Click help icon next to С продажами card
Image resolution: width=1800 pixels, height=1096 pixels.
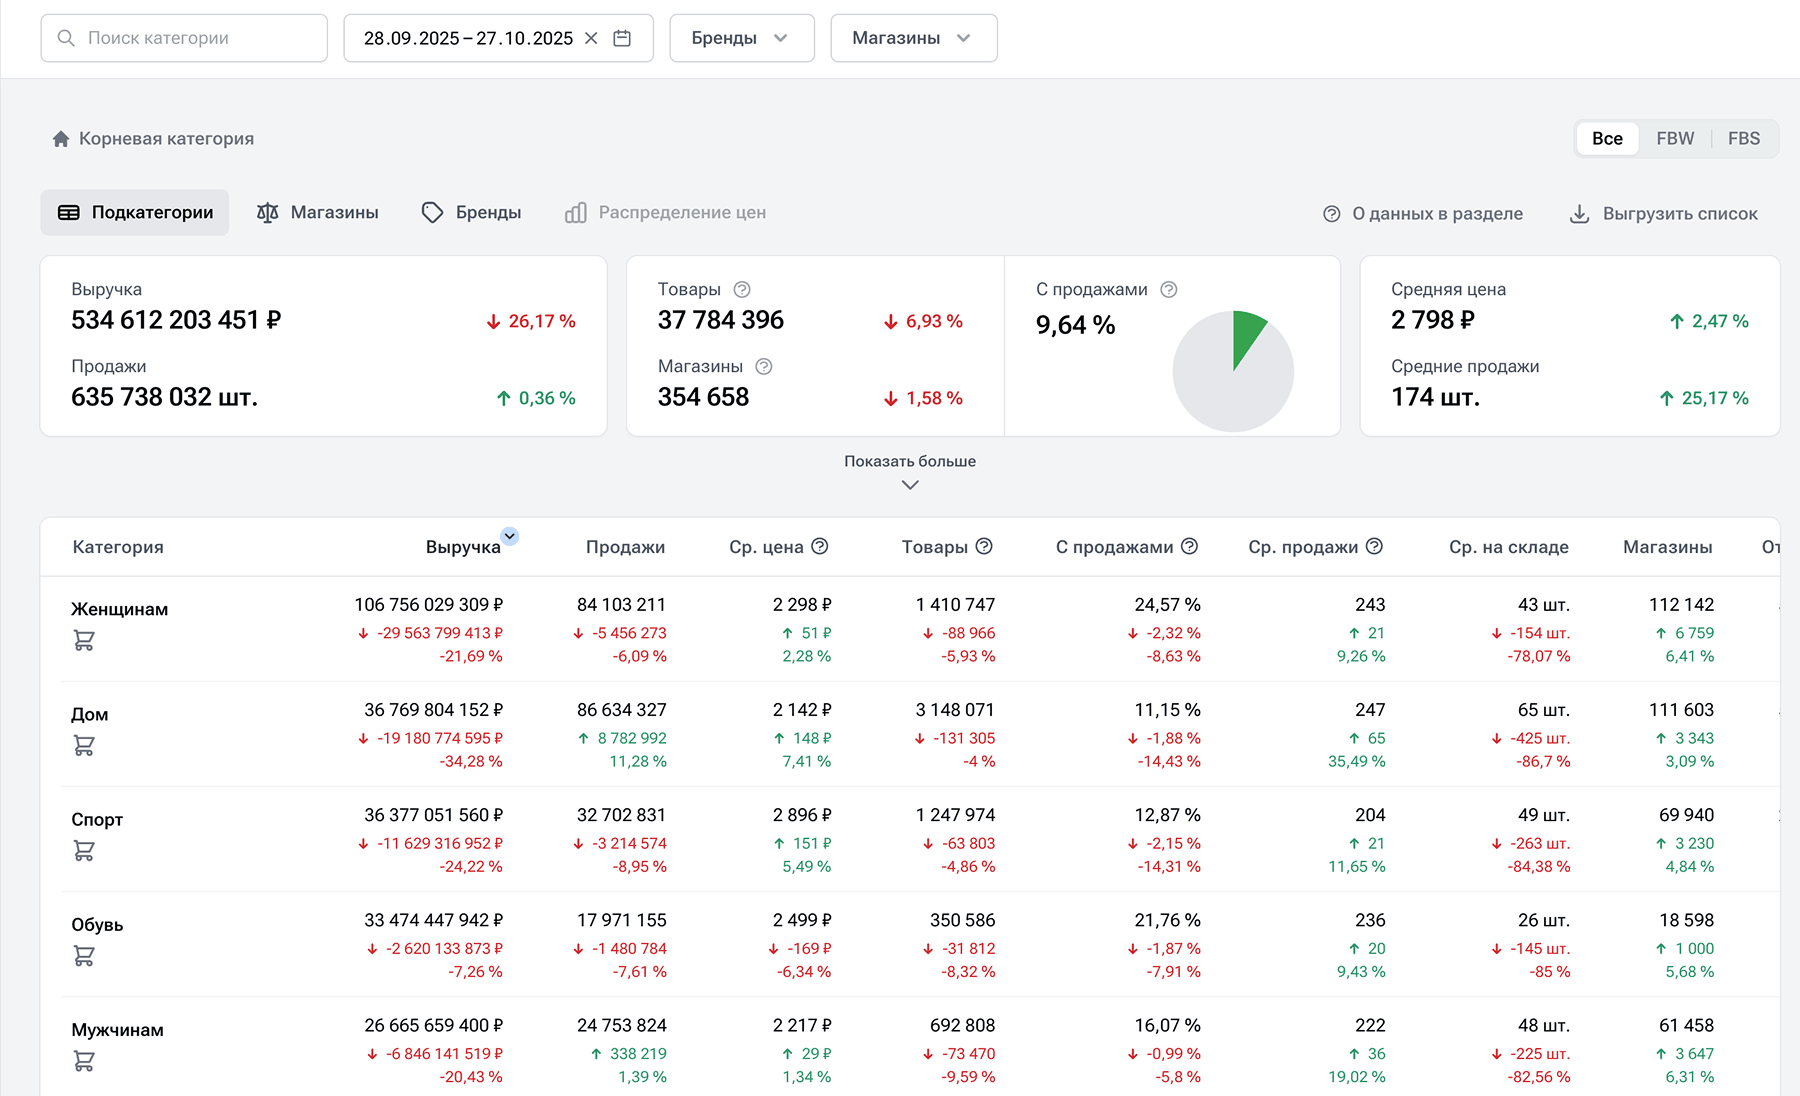1168,290
